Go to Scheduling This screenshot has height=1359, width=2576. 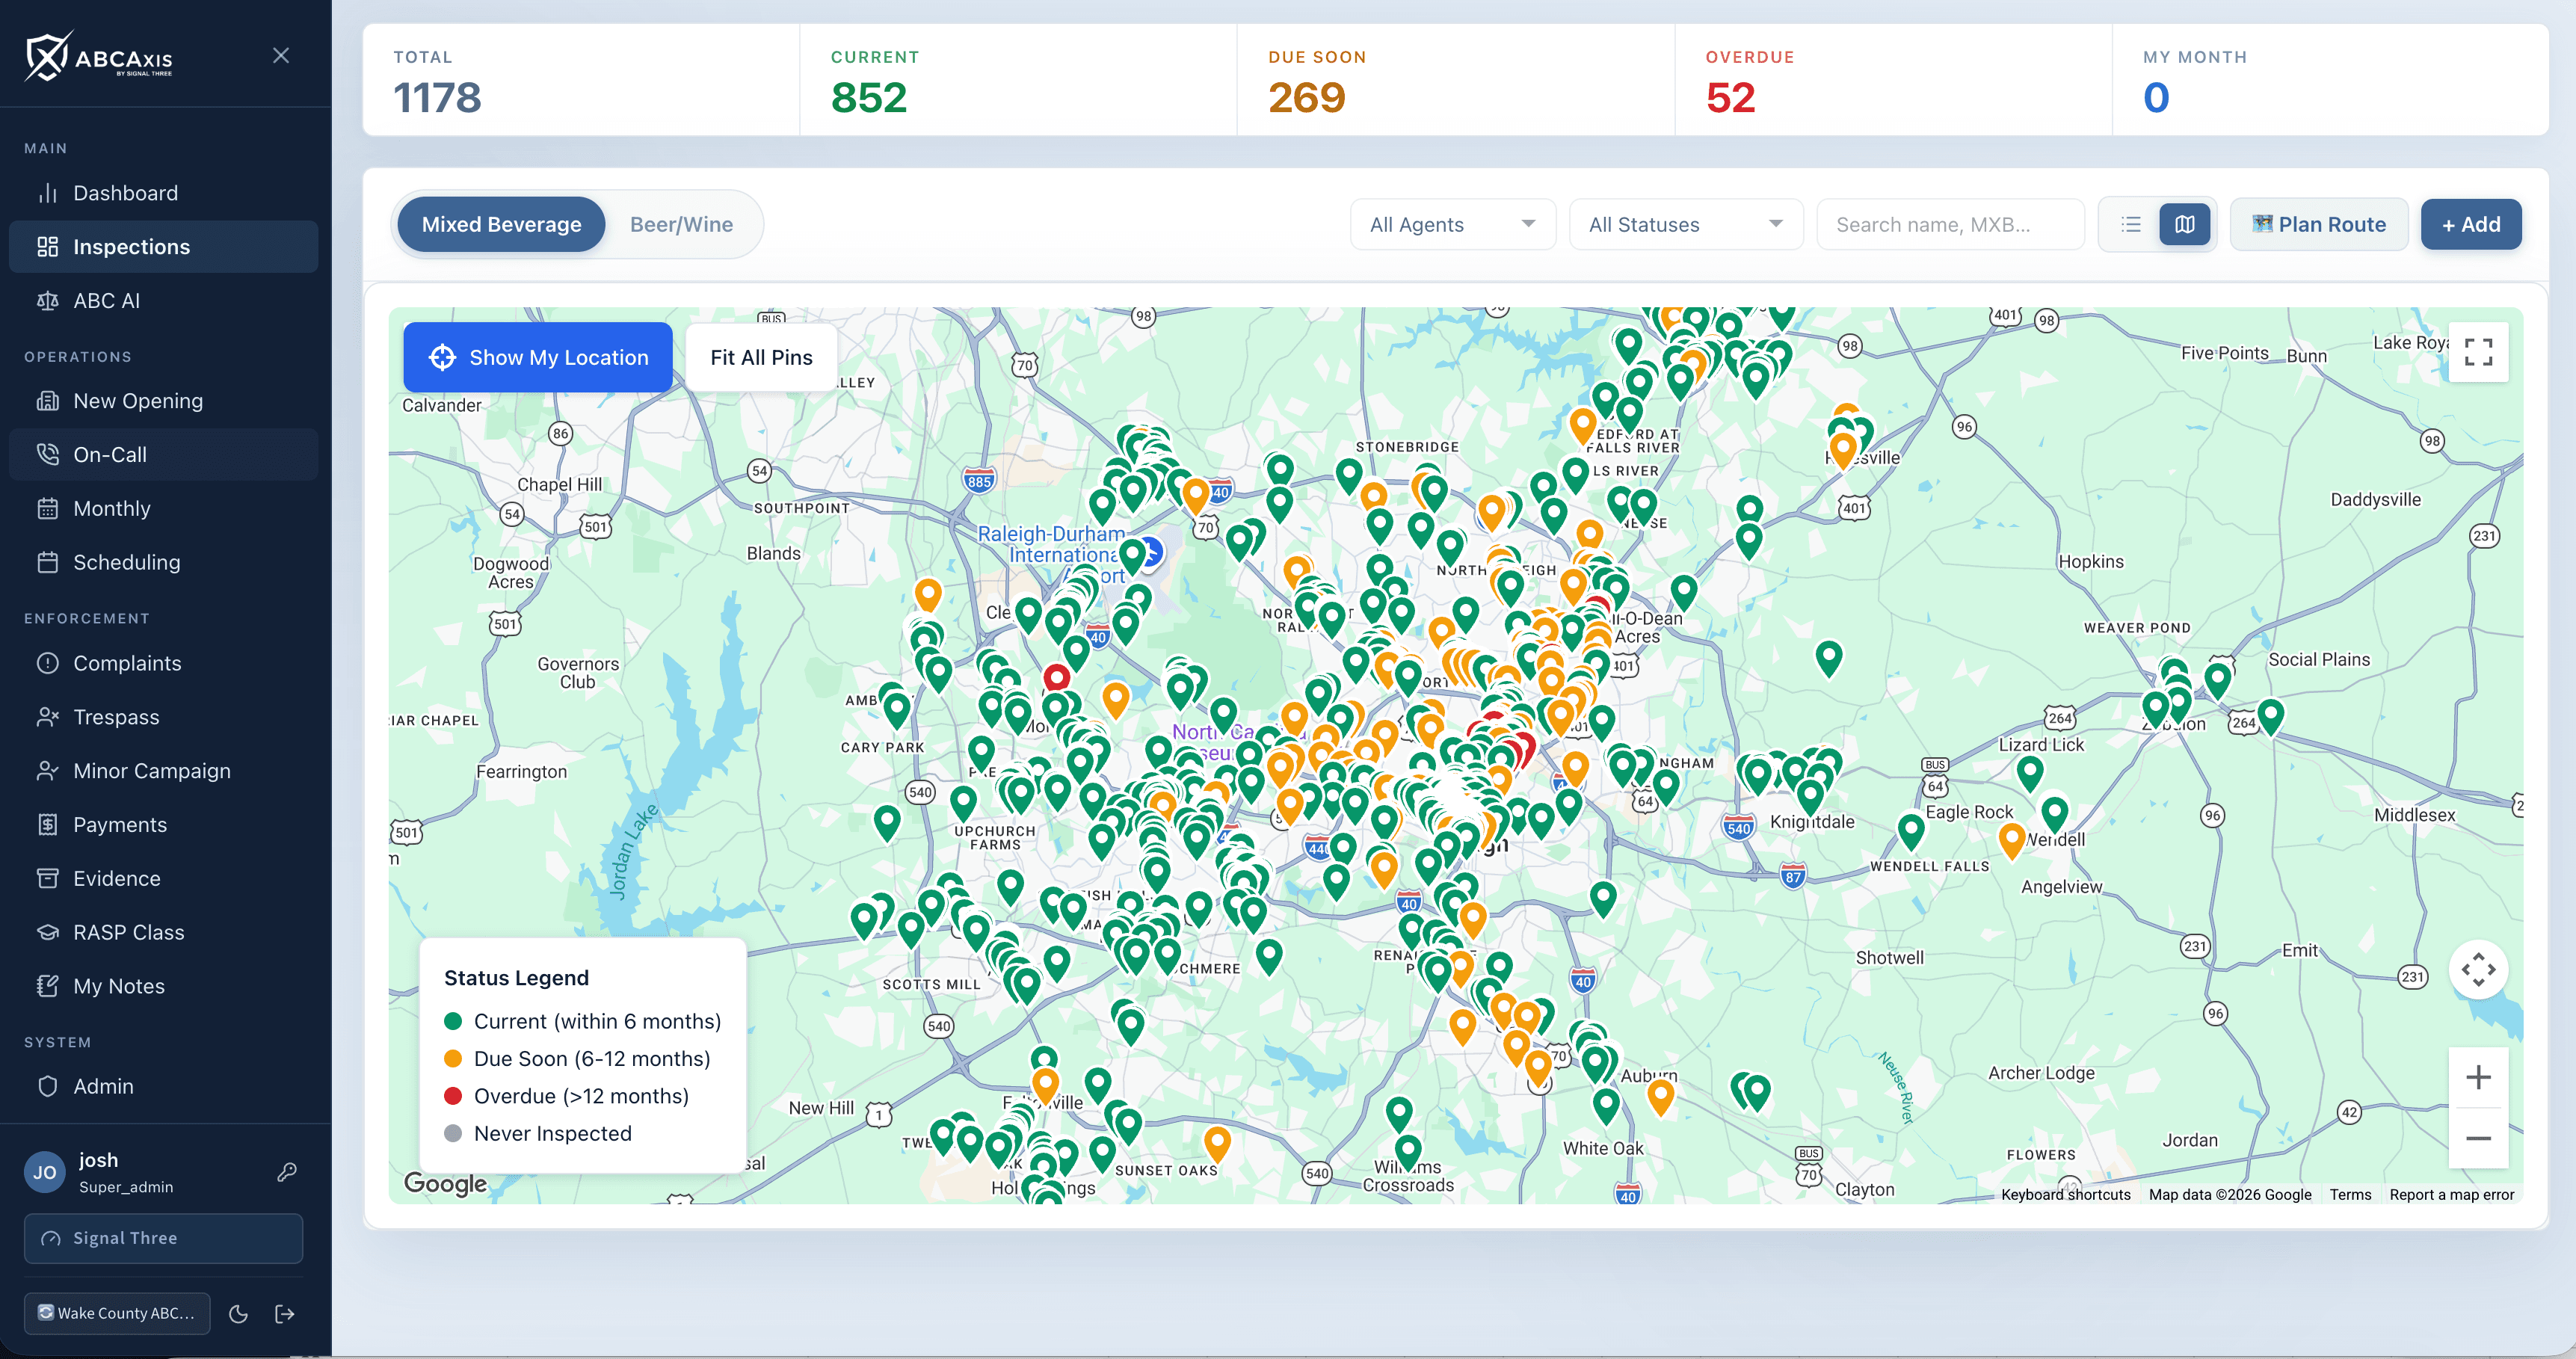(163, 562)
